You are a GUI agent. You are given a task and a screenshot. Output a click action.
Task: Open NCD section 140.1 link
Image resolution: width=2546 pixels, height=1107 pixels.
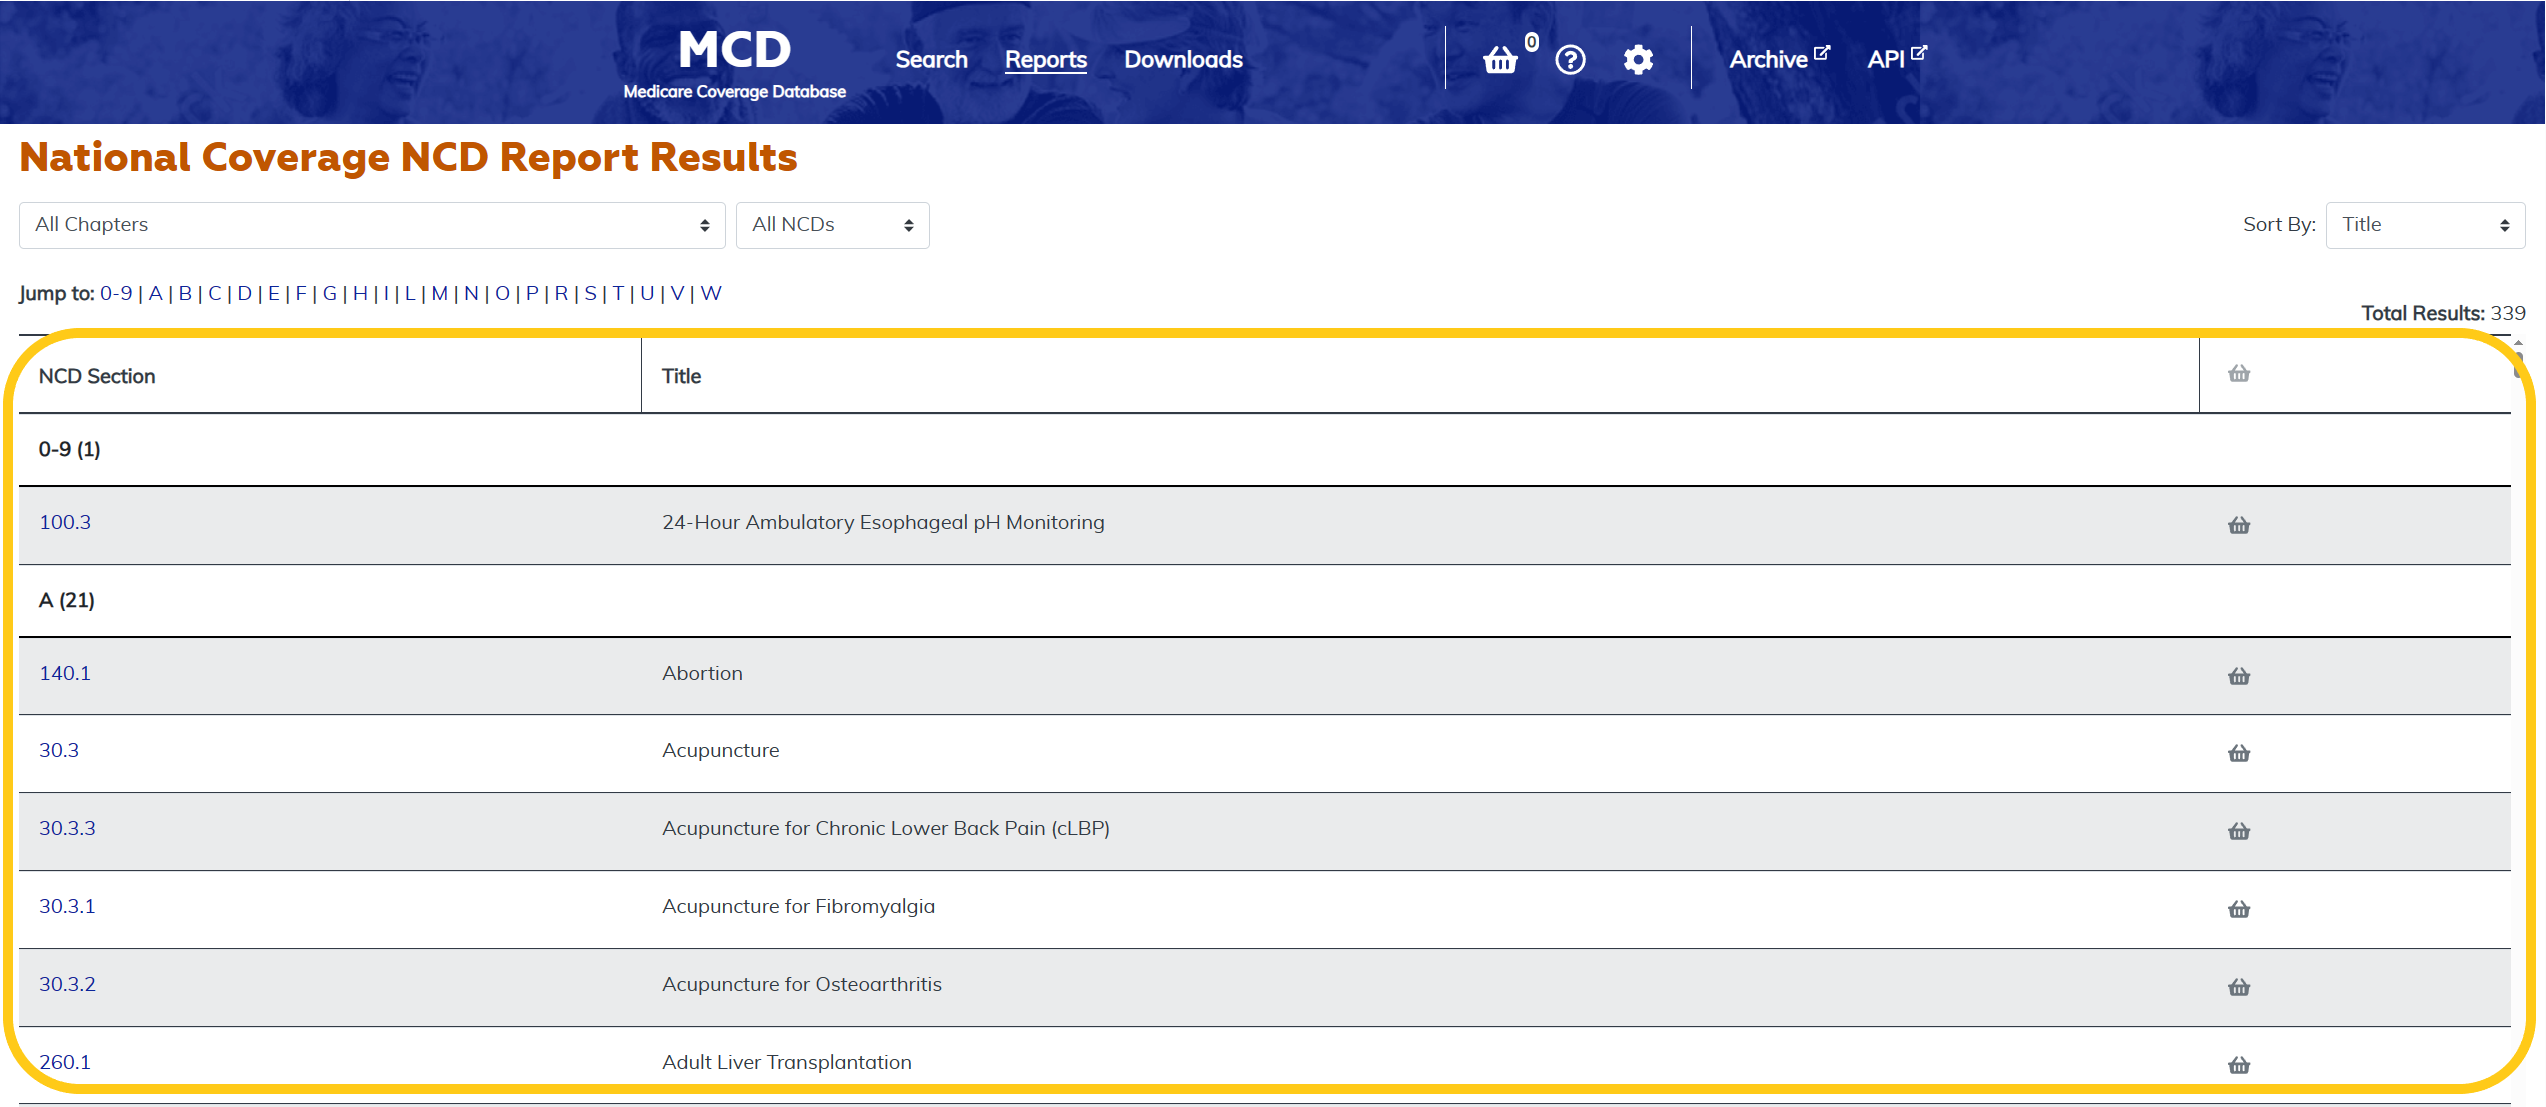(65, 673)
